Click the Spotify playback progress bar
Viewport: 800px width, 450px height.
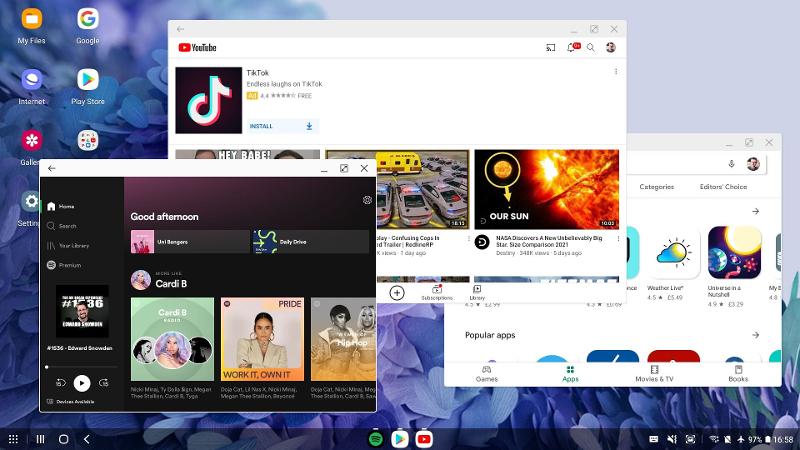pos(82,366)
